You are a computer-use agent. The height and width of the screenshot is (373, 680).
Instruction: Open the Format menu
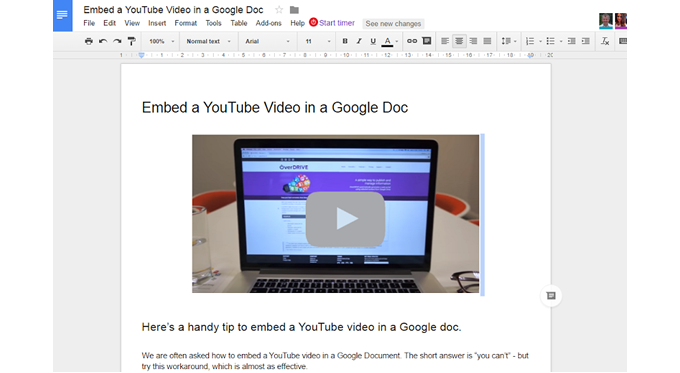pos(186,23)
